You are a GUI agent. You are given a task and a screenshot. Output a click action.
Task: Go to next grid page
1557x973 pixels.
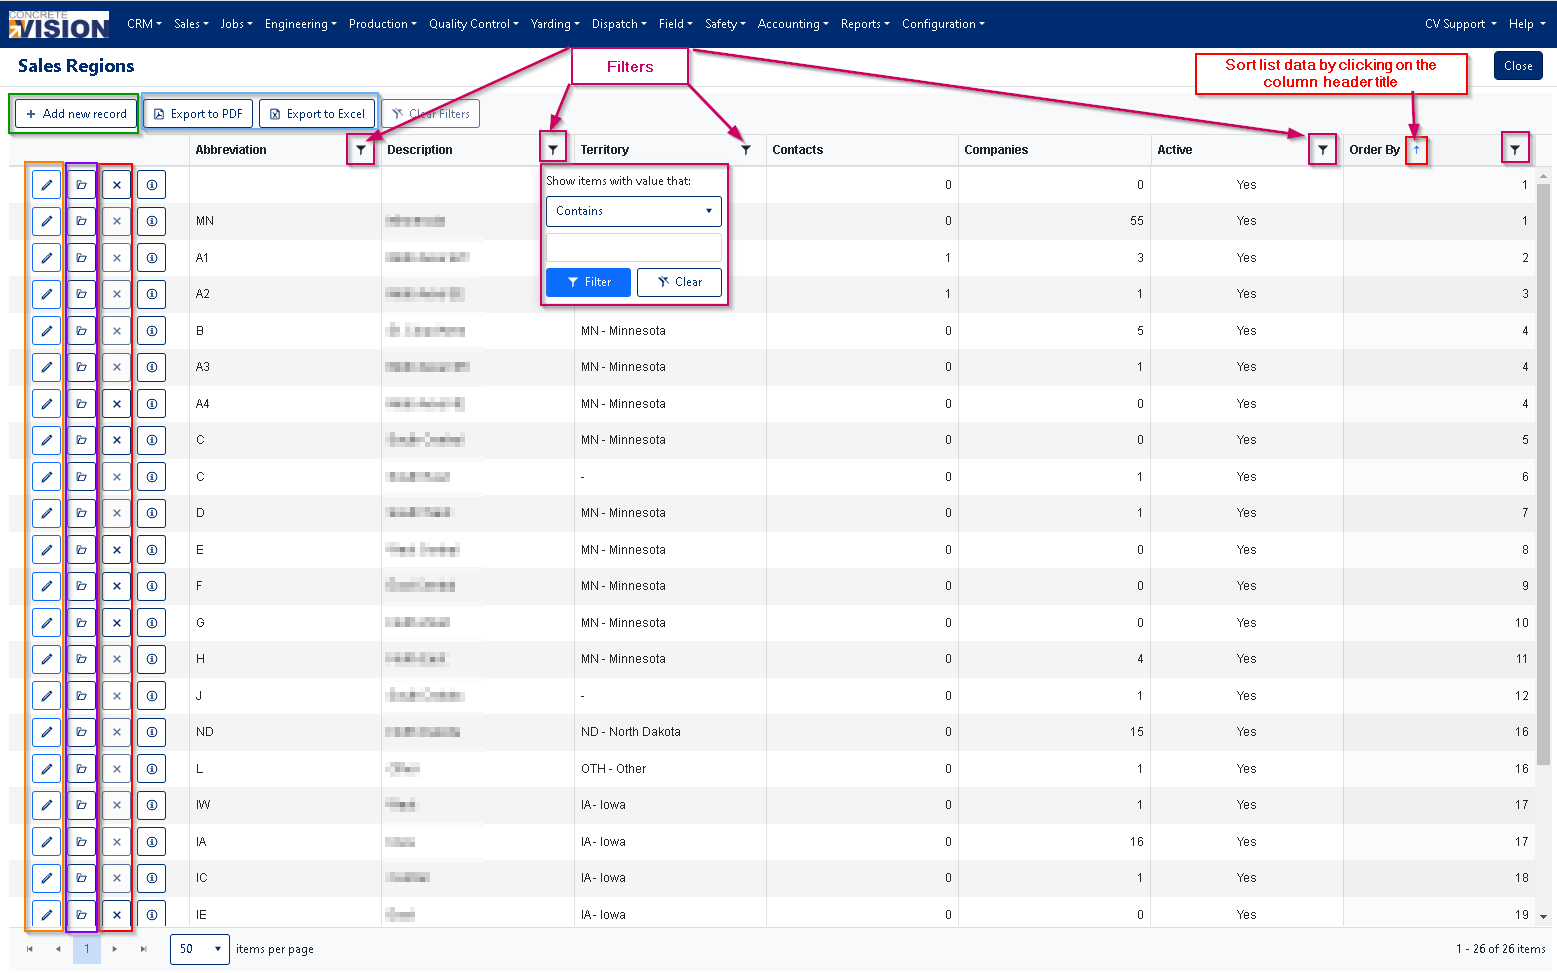pyautogui.click(x=115, y=949)
